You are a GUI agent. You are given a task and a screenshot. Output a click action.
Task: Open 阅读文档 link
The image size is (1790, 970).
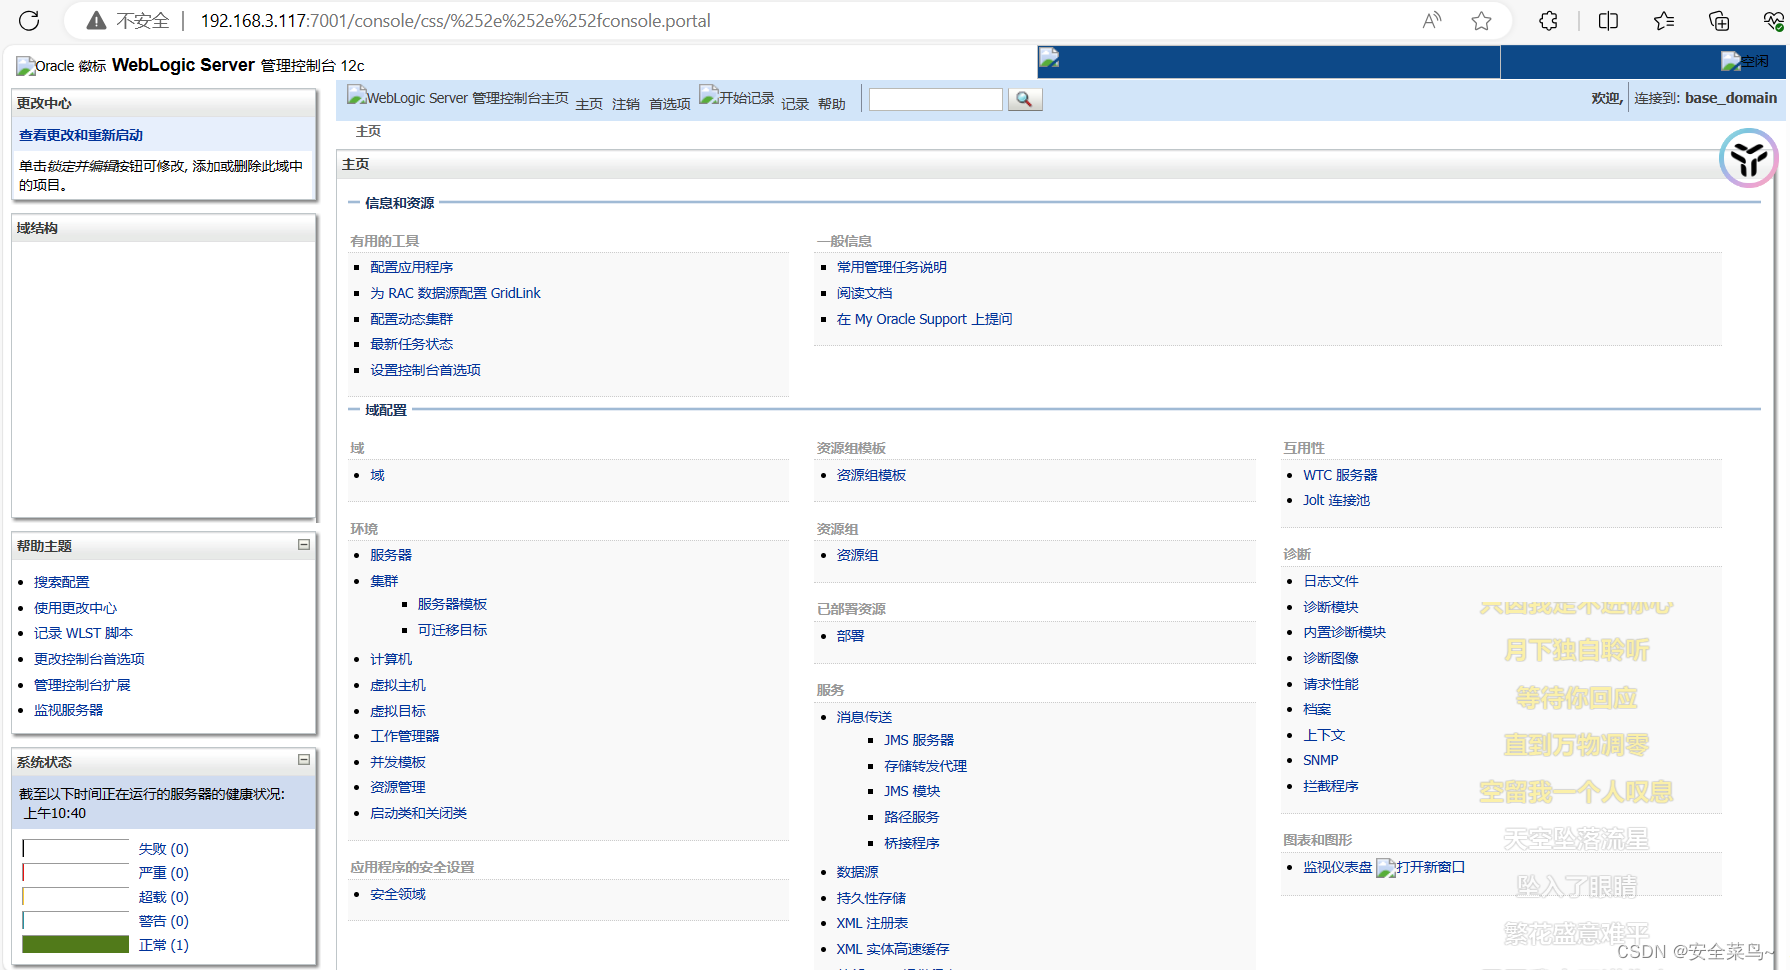click(x=864, y=293)
